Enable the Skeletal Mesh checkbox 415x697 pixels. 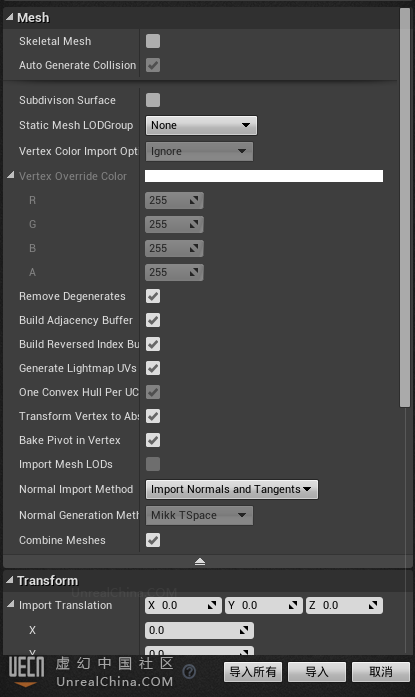tap(153, 41)
